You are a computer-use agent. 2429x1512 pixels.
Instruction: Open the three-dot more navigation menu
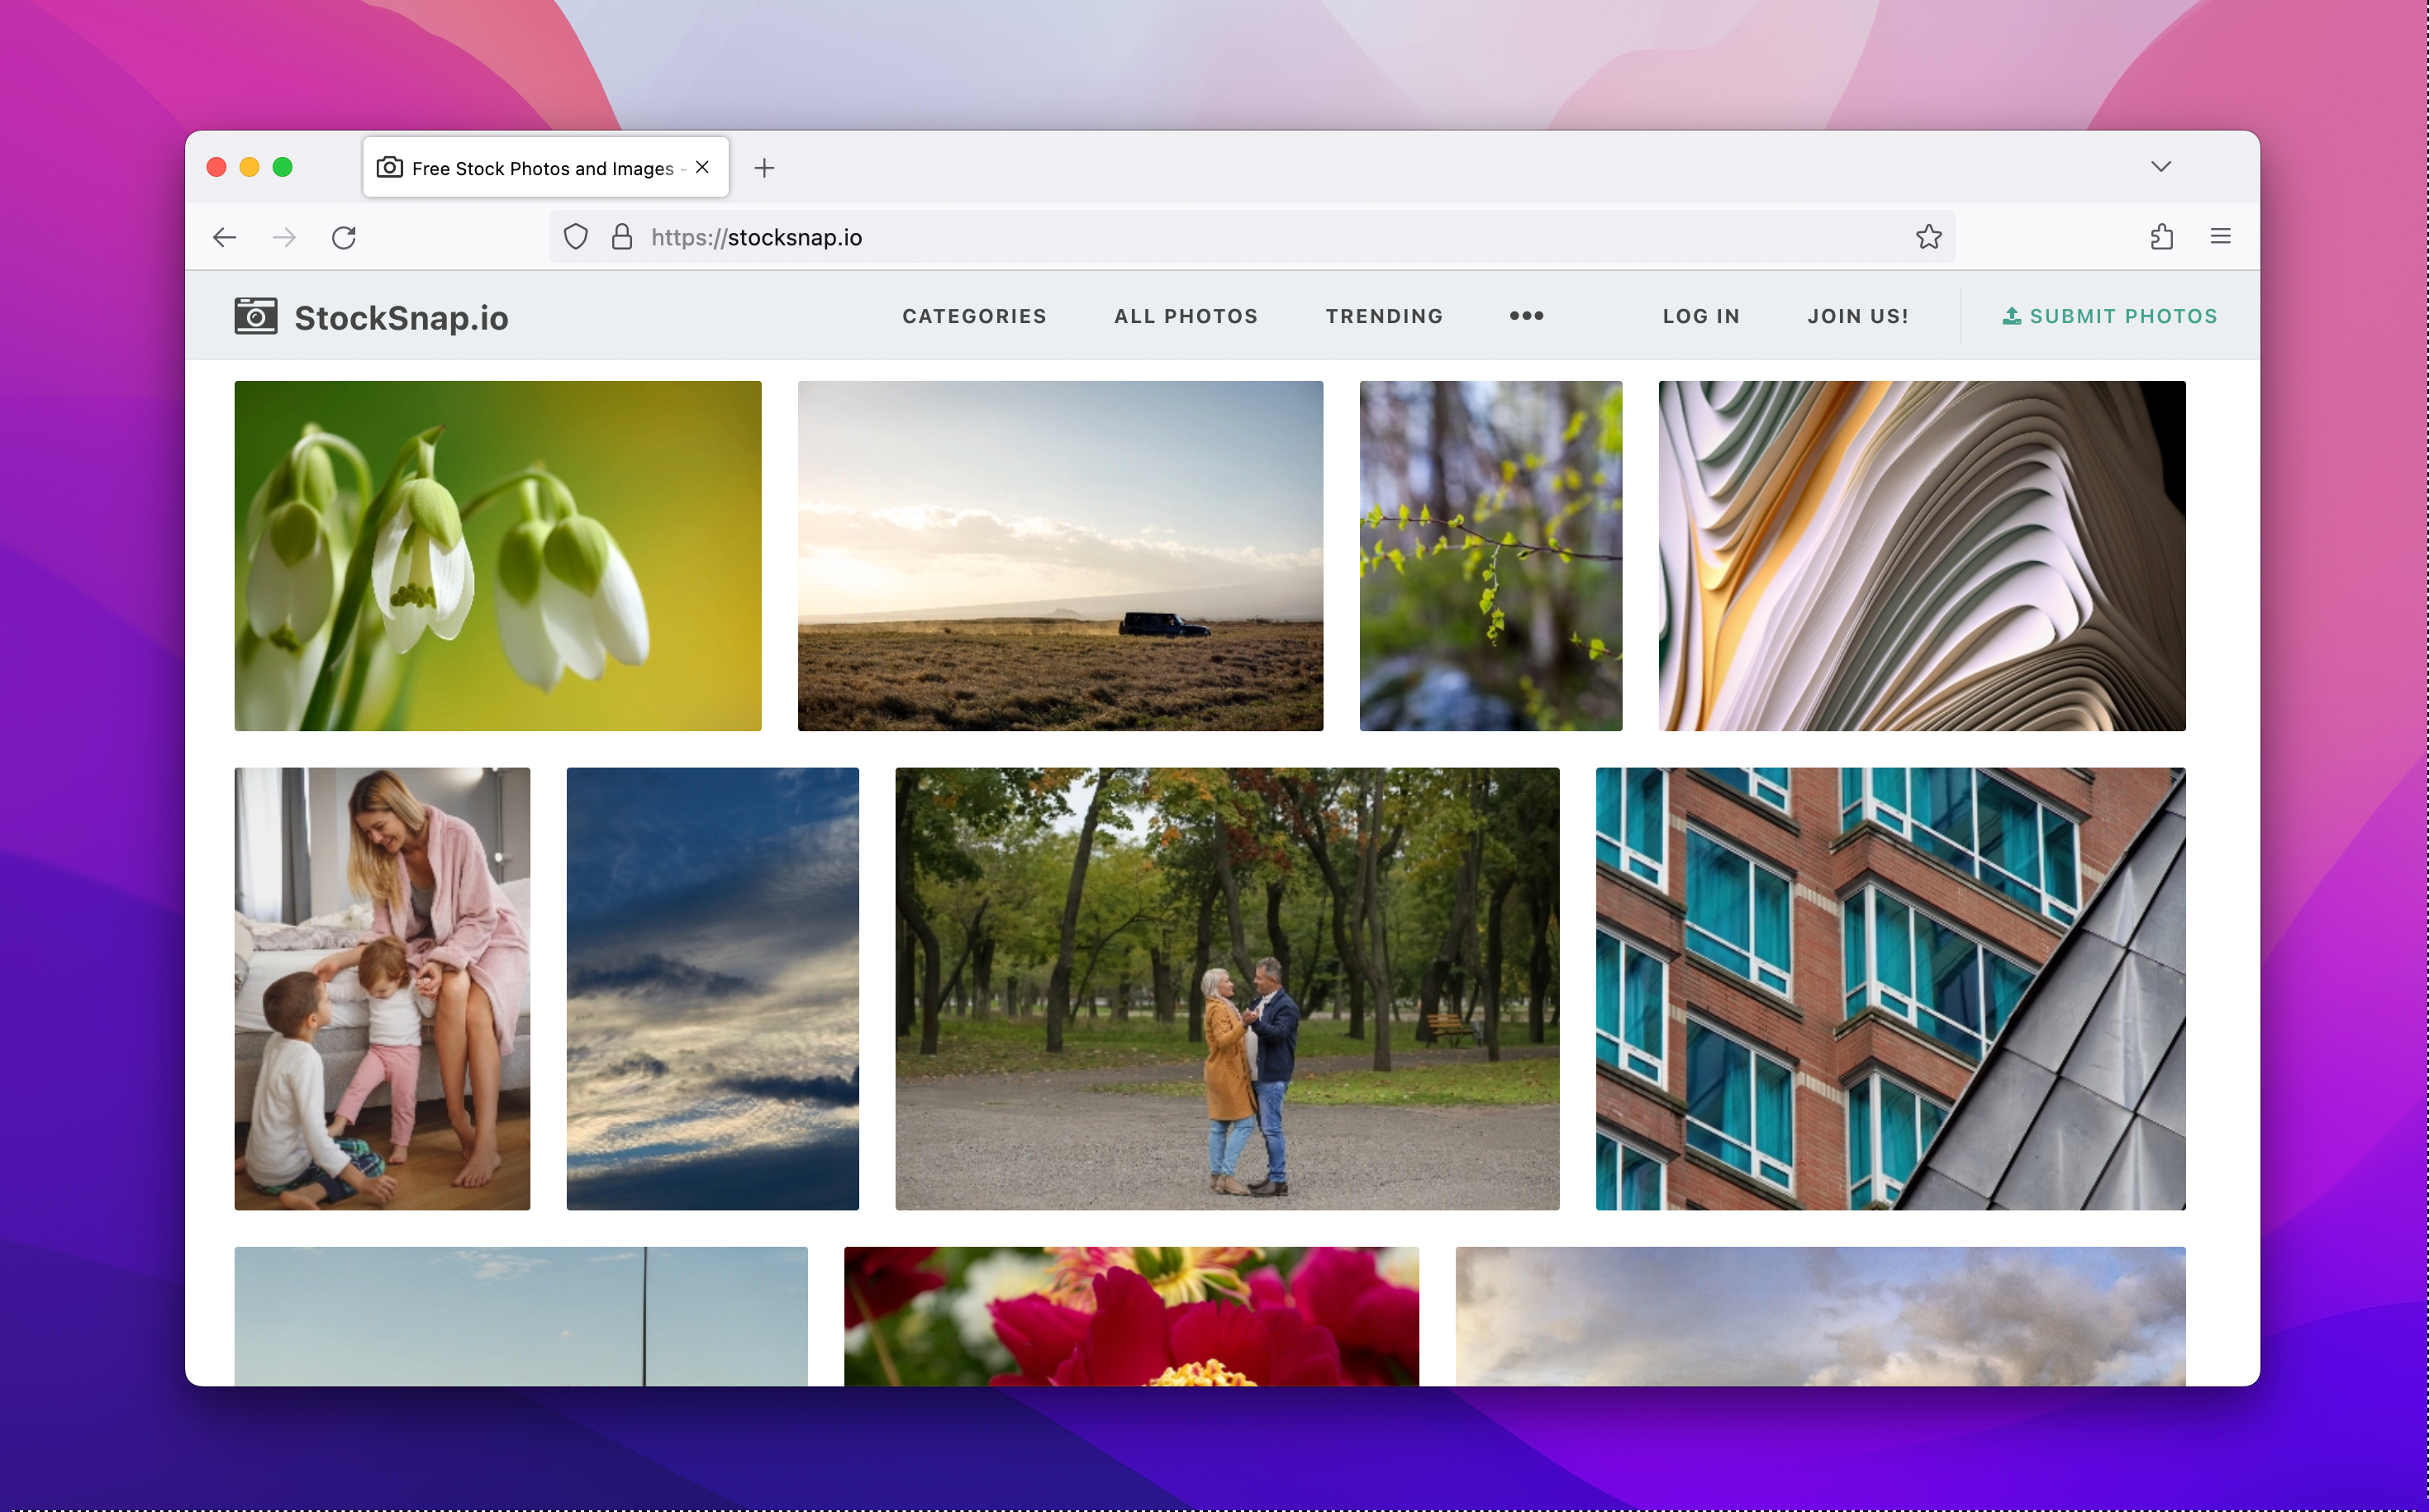tap(1526, 316)
